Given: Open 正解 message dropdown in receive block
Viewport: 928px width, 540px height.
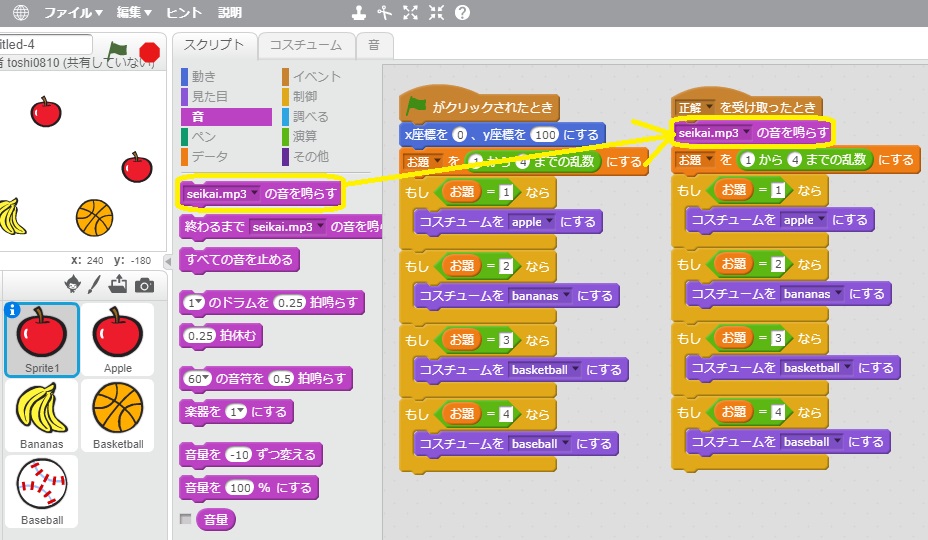Looking at the screenshot, I should coord(709,107).
